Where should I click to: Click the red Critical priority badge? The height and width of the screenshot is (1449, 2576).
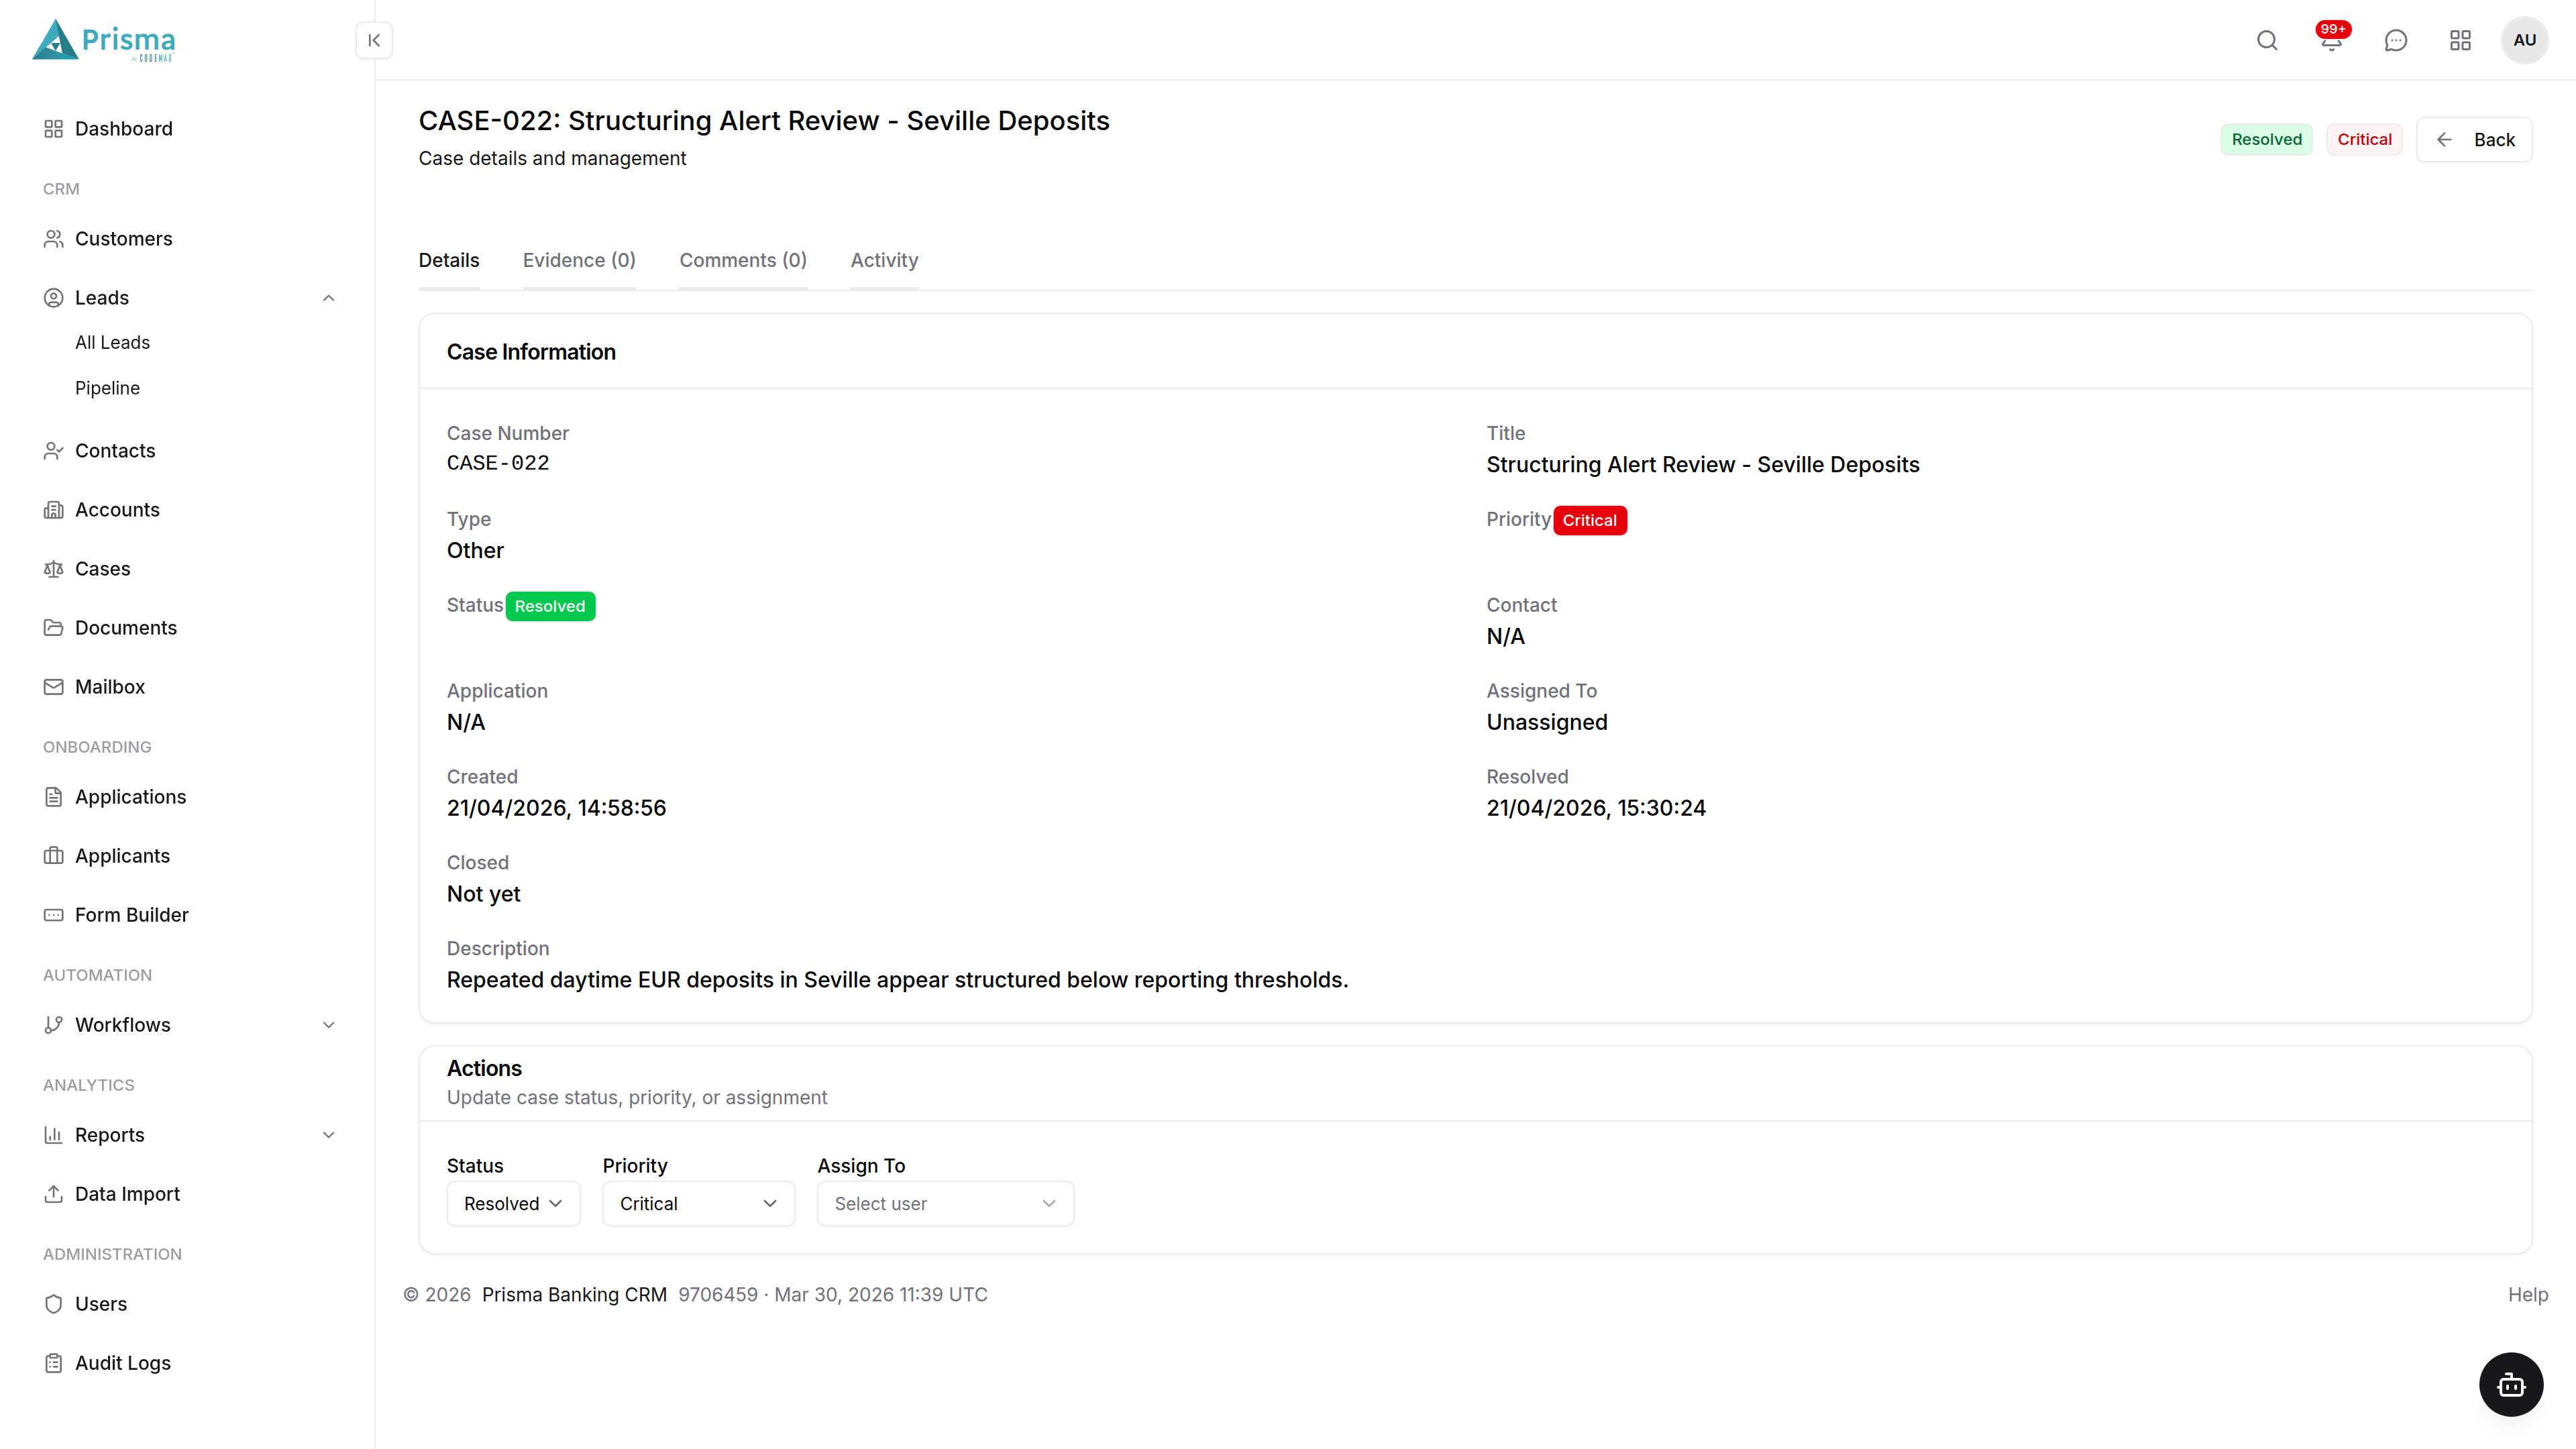tap(1590, 520)
